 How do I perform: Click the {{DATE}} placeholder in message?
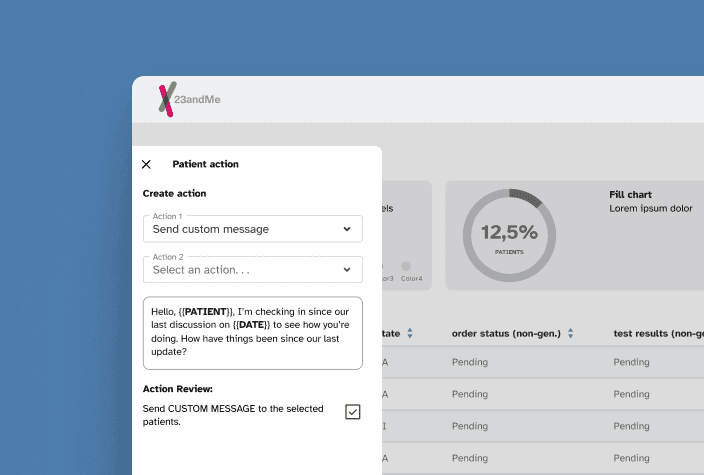pyautogui.click(x=251, y=325)
